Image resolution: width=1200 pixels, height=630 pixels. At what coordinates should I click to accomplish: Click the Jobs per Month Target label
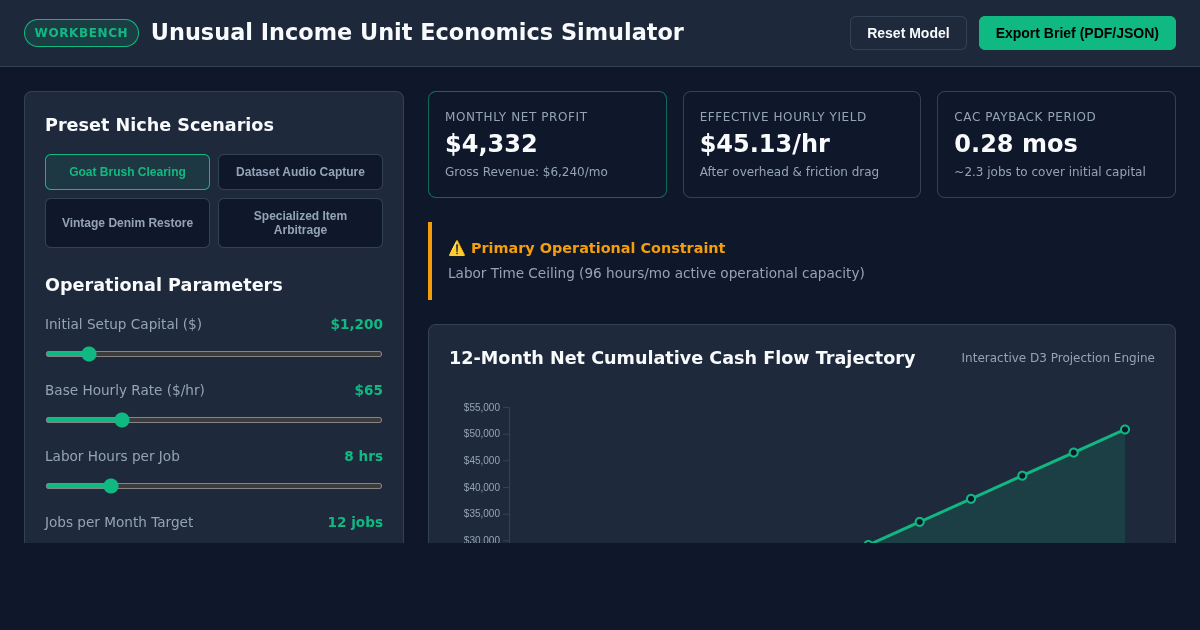pyautogui.click(x=119, y=522)
